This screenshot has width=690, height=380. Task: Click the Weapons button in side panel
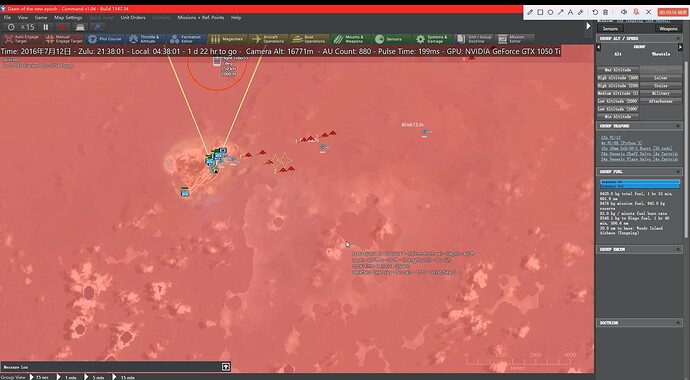click(x=668, y=29)
